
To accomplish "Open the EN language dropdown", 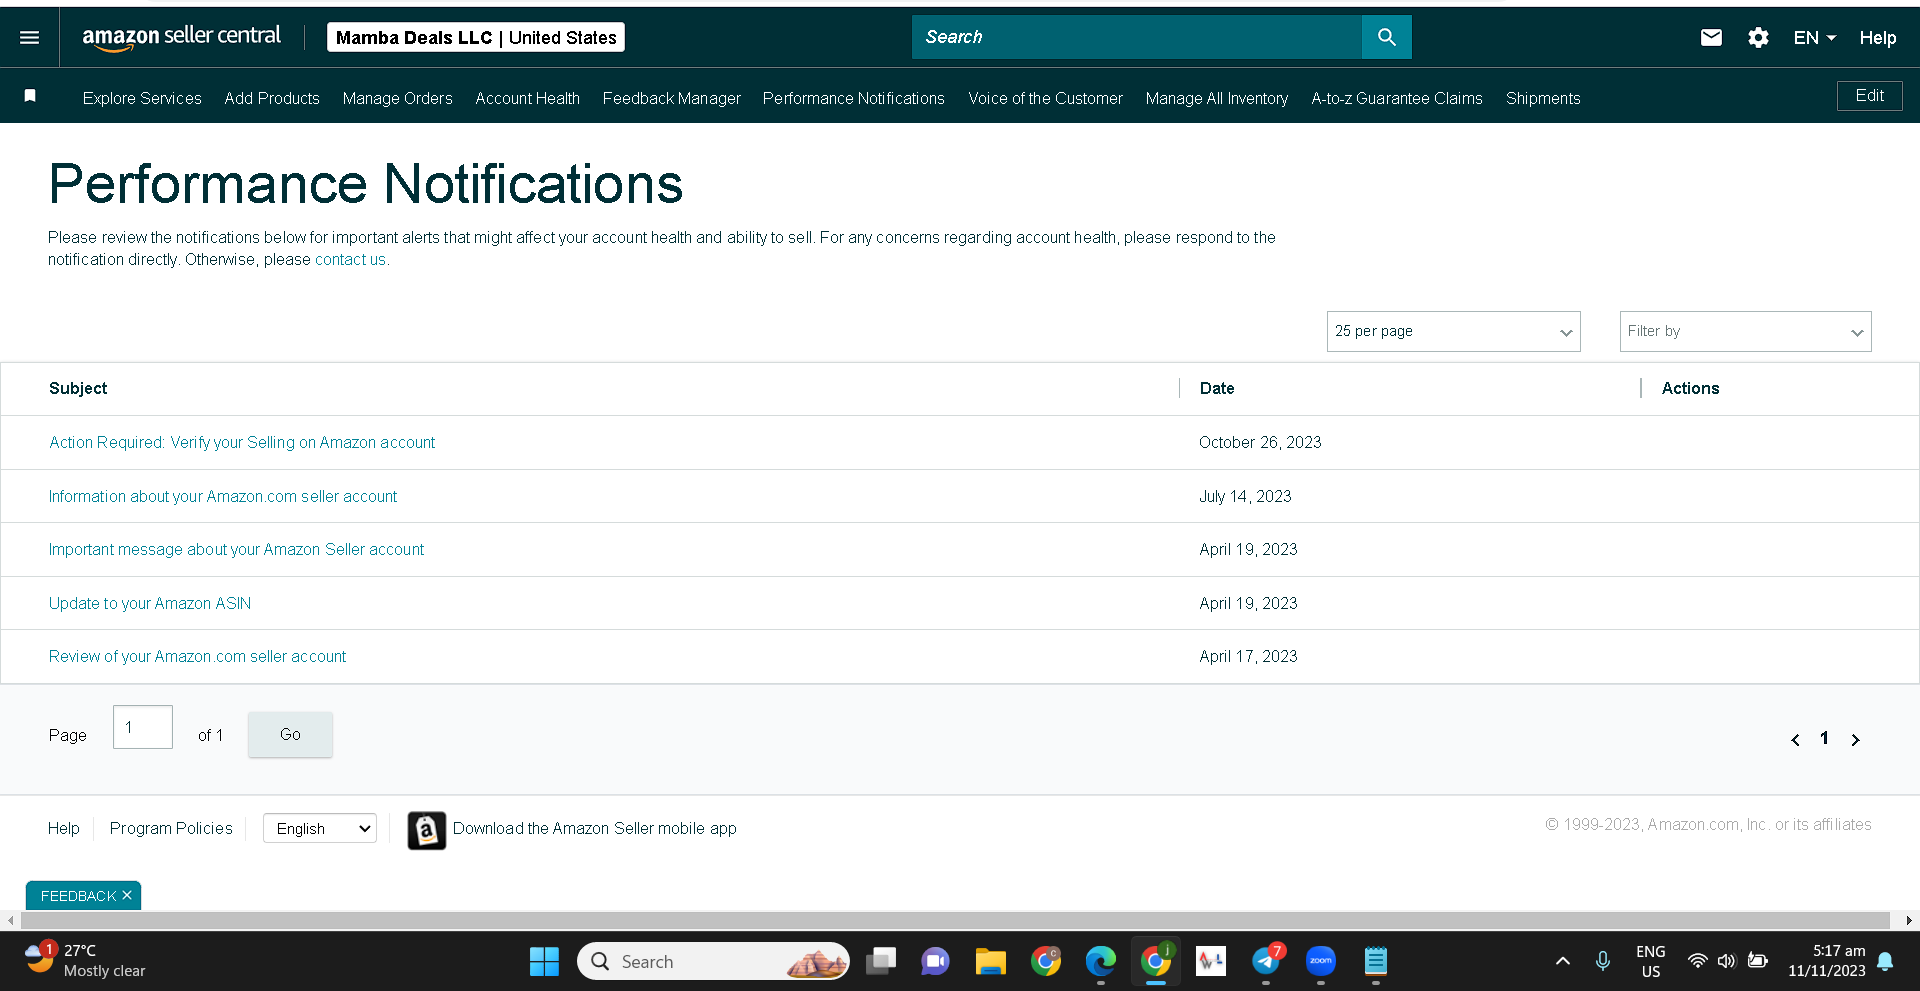I will tap(1814, 38).
